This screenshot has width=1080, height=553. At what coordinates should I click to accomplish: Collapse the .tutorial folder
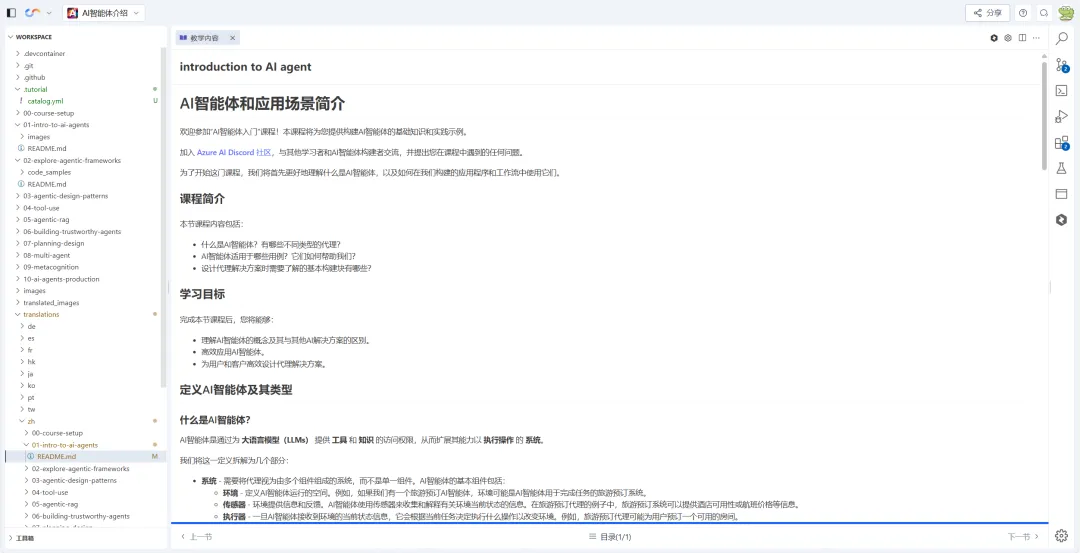pos(35,90)
